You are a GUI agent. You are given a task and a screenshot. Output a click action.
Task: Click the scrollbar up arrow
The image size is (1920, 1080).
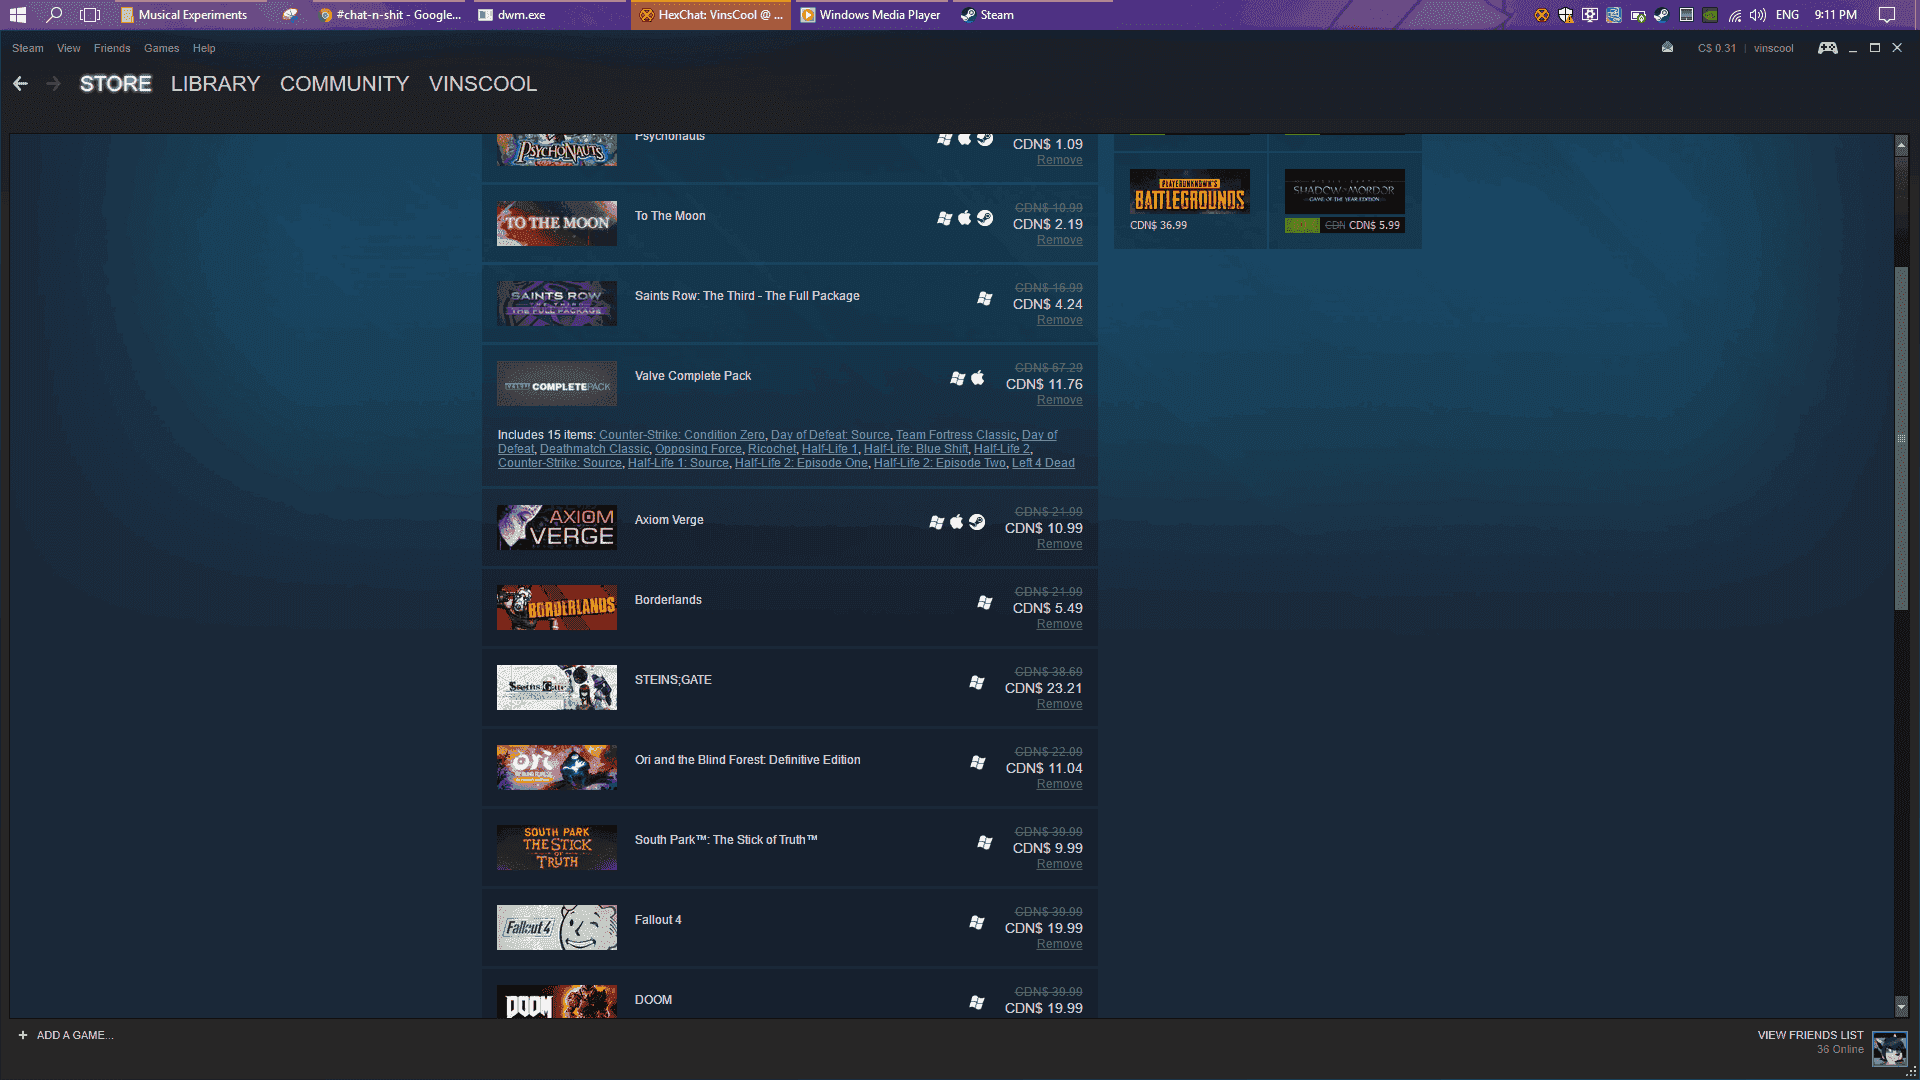1901,146
